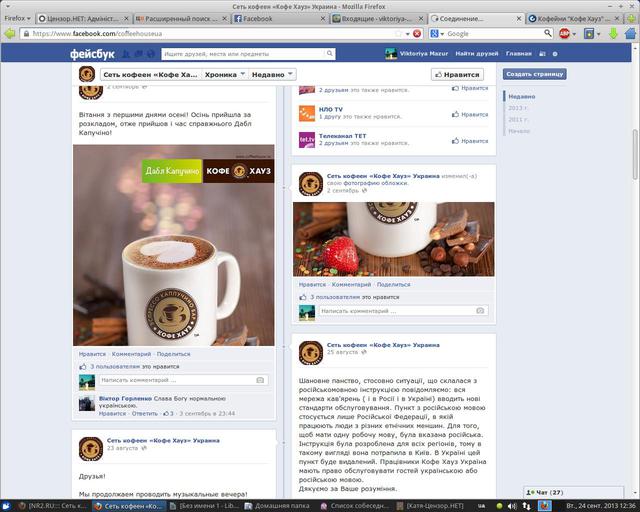The height and width of the screenshot is (512, 640).
Task: Like the Телеканал ТЕТ page
Action: [470, 141]
